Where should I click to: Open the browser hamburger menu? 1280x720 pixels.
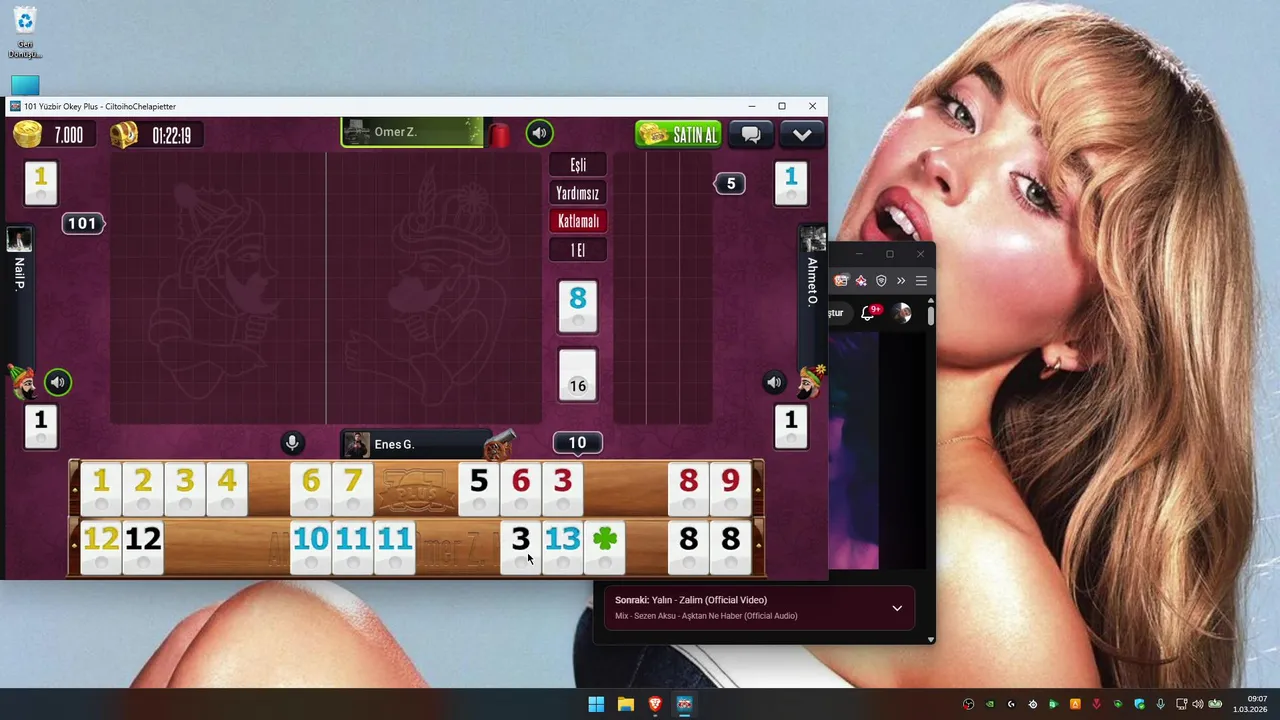[x=921, y=281]
